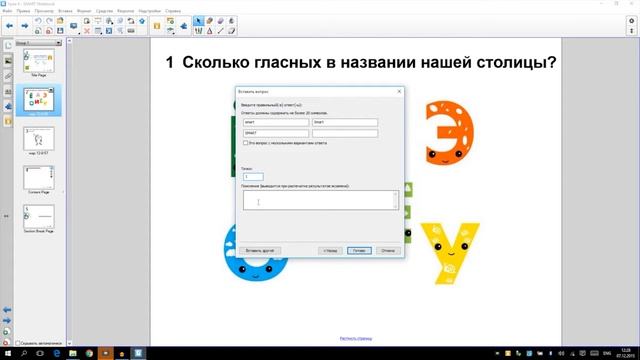This screenshot has height=360, width=640.
Task: Click the Вставить другой button
Action: click(x=260, y=250)
